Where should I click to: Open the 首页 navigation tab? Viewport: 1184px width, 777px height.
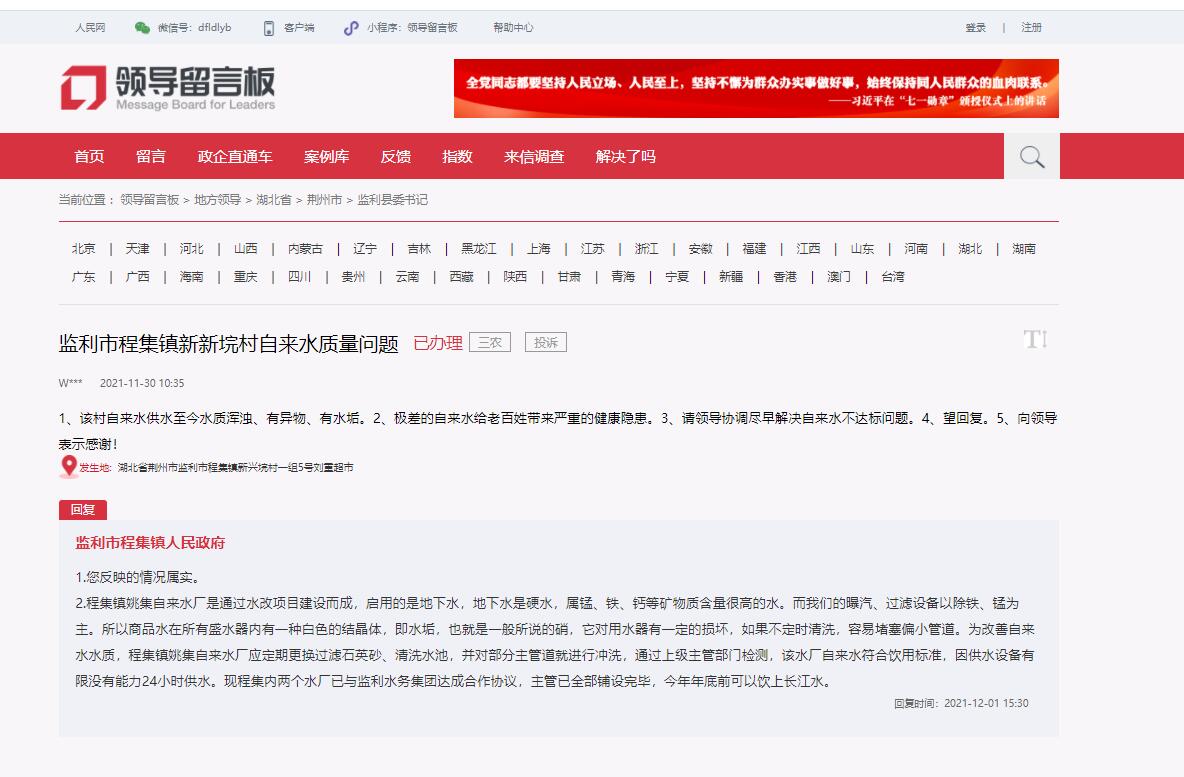(x=89, y=157)
